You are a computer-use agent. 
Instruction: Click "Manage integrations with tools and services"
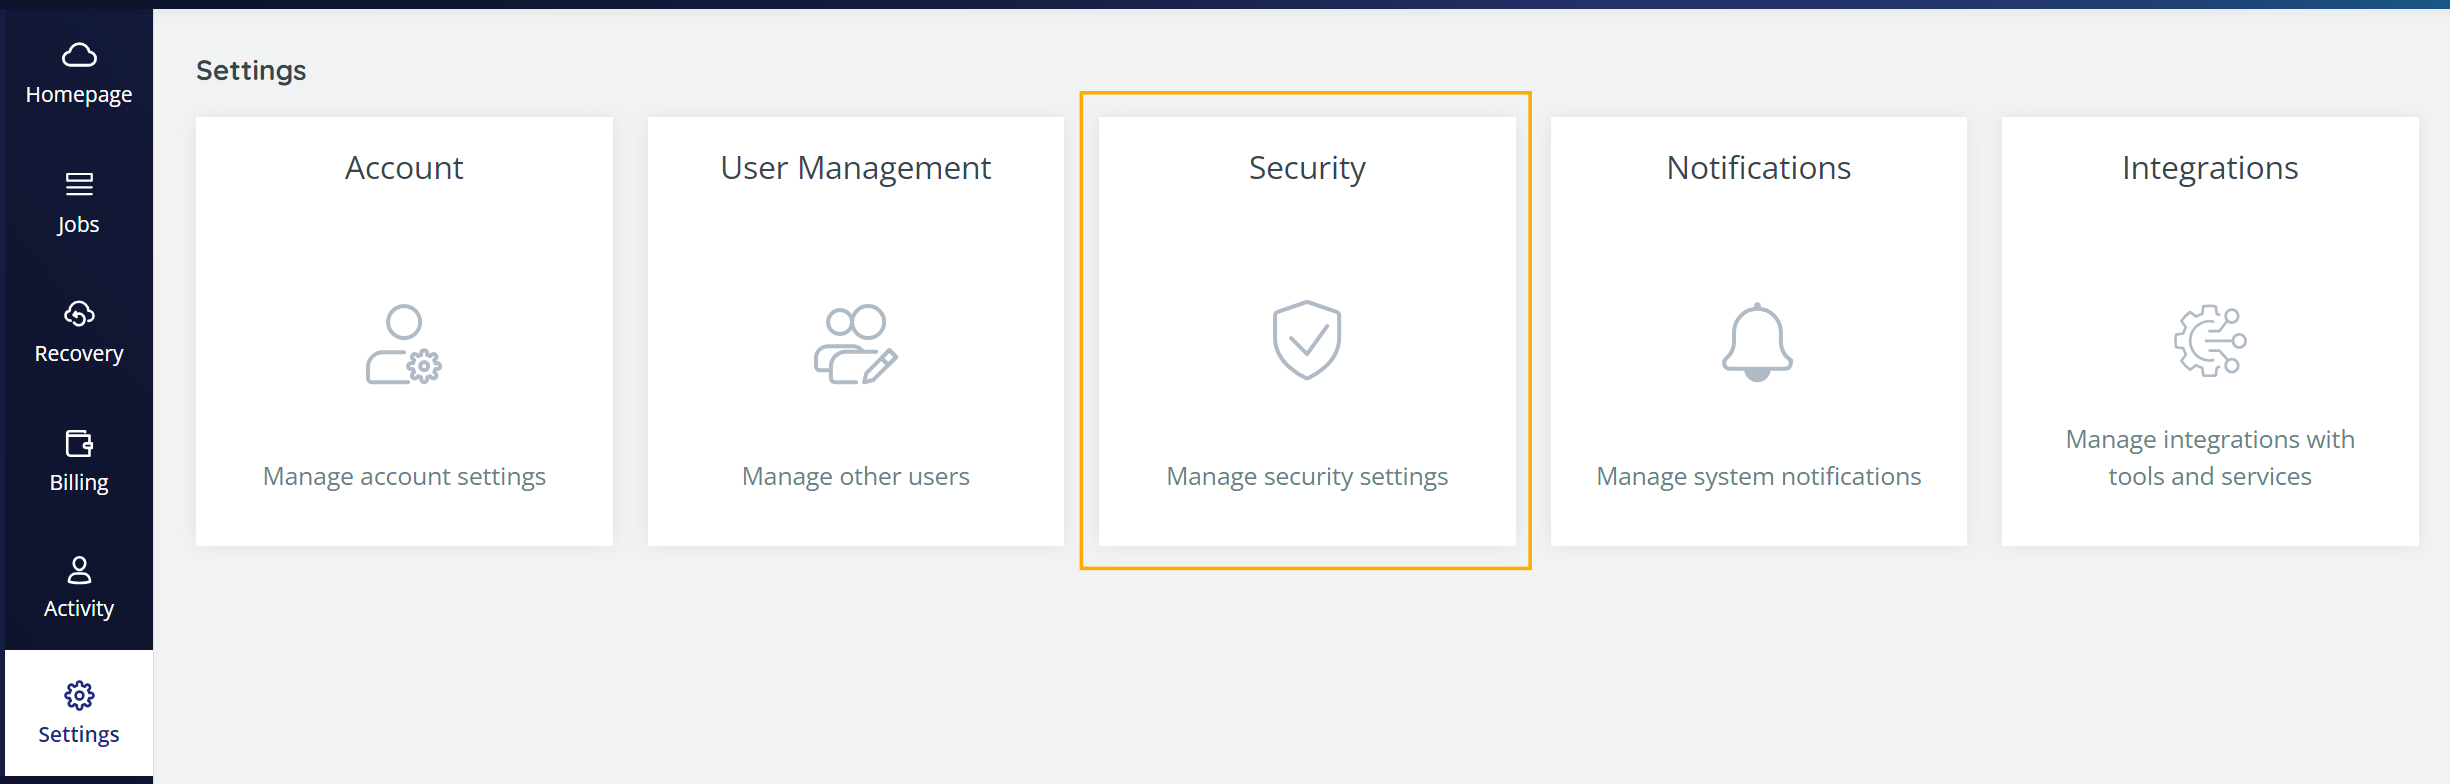tap(2210, 458)
